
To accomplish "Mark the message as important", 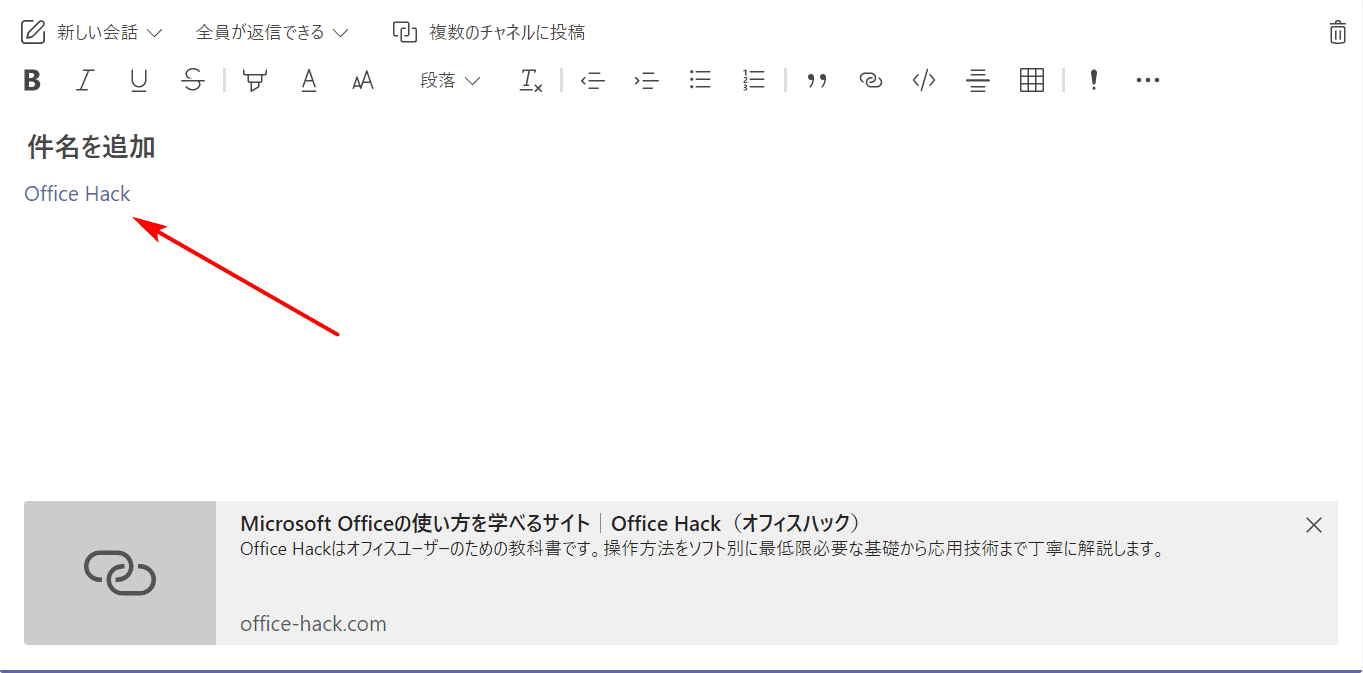I will [x=1094, y=81].
